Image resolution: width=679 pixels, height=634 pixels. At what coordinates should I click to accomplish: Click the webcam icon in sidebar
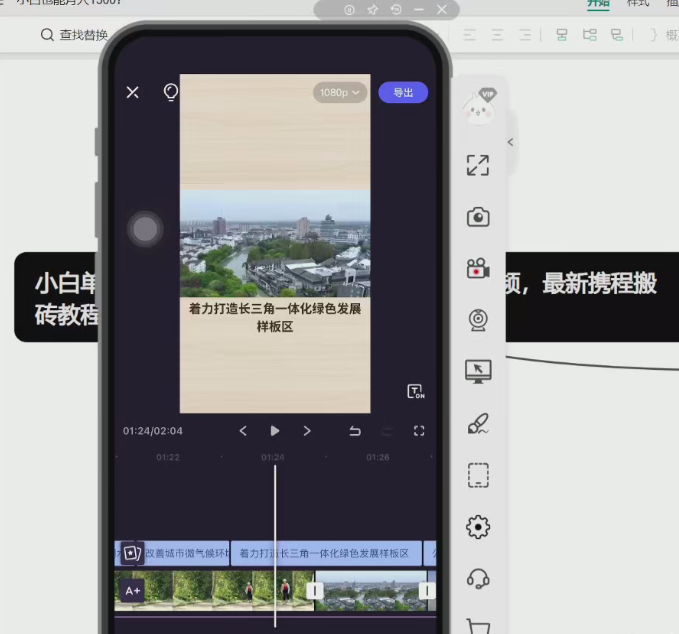pos(478,319)
